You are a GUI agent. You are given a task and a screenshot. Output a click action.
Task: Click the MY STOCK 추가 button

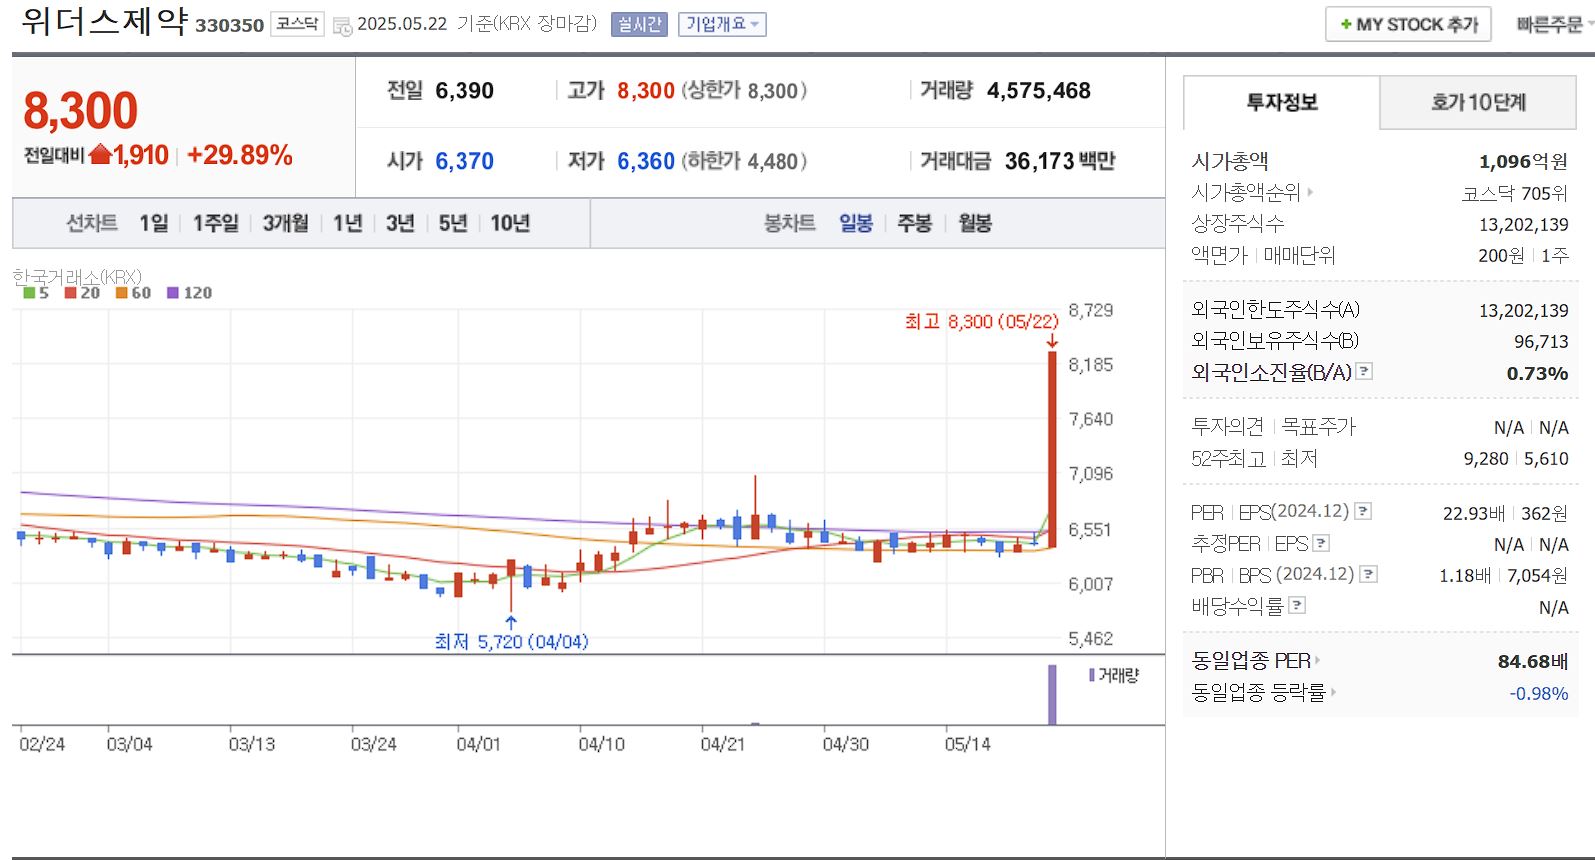1408,24
